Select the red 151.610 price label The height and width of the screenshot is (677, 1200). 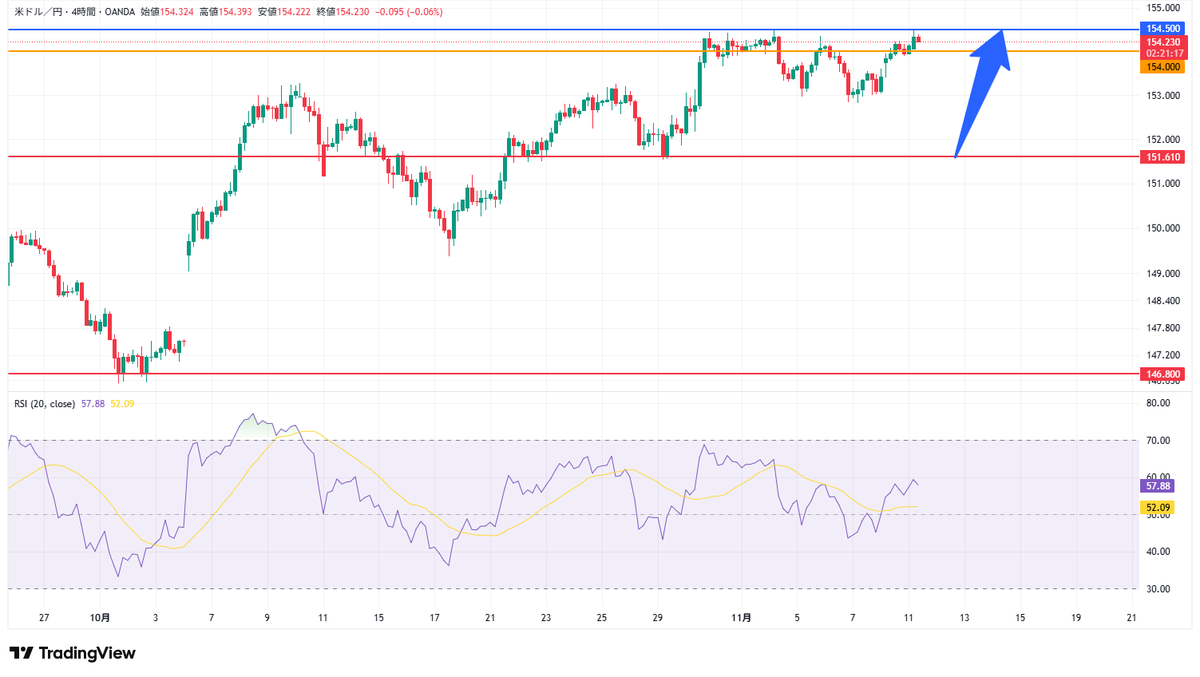tap(1160, 157)
